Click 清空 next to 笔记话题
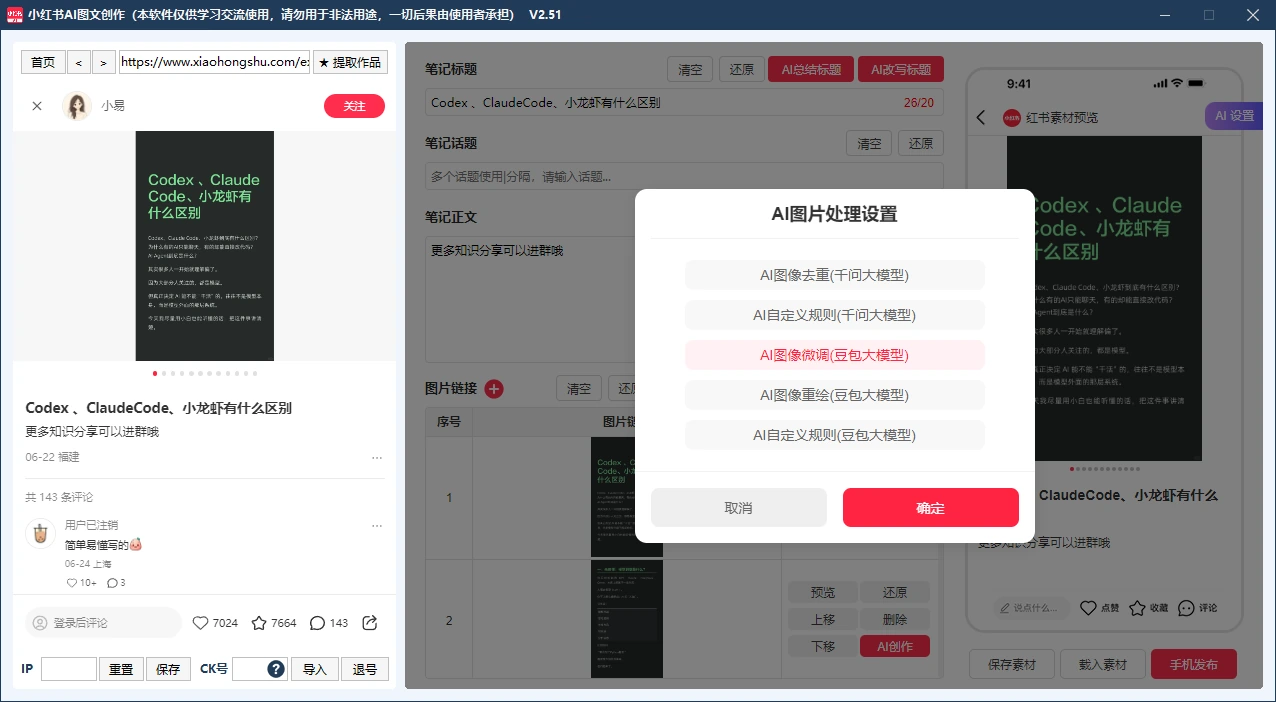 point(869,143)
